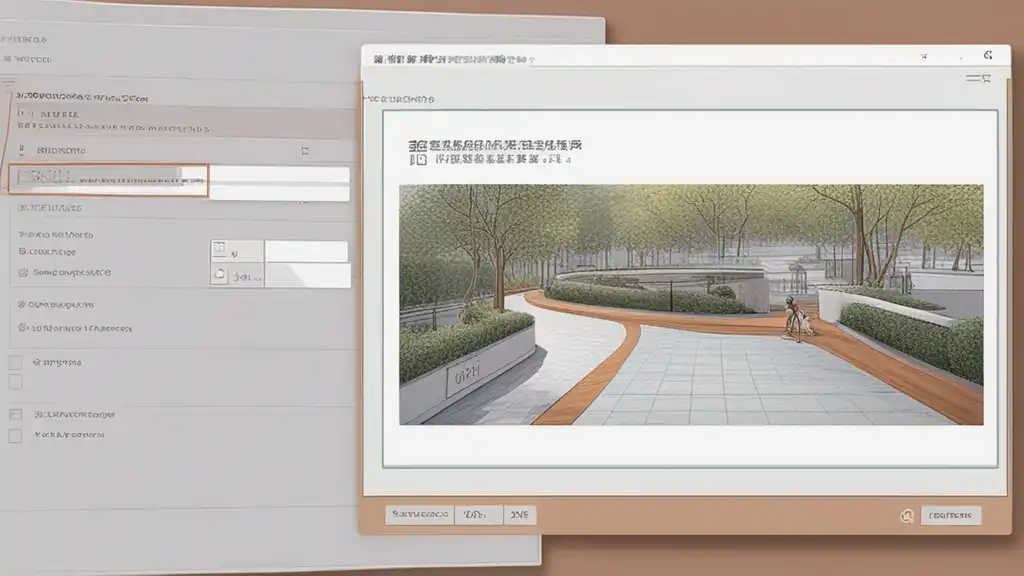Click the second white field under the orange-outlined row

click(x=280, y=193)
